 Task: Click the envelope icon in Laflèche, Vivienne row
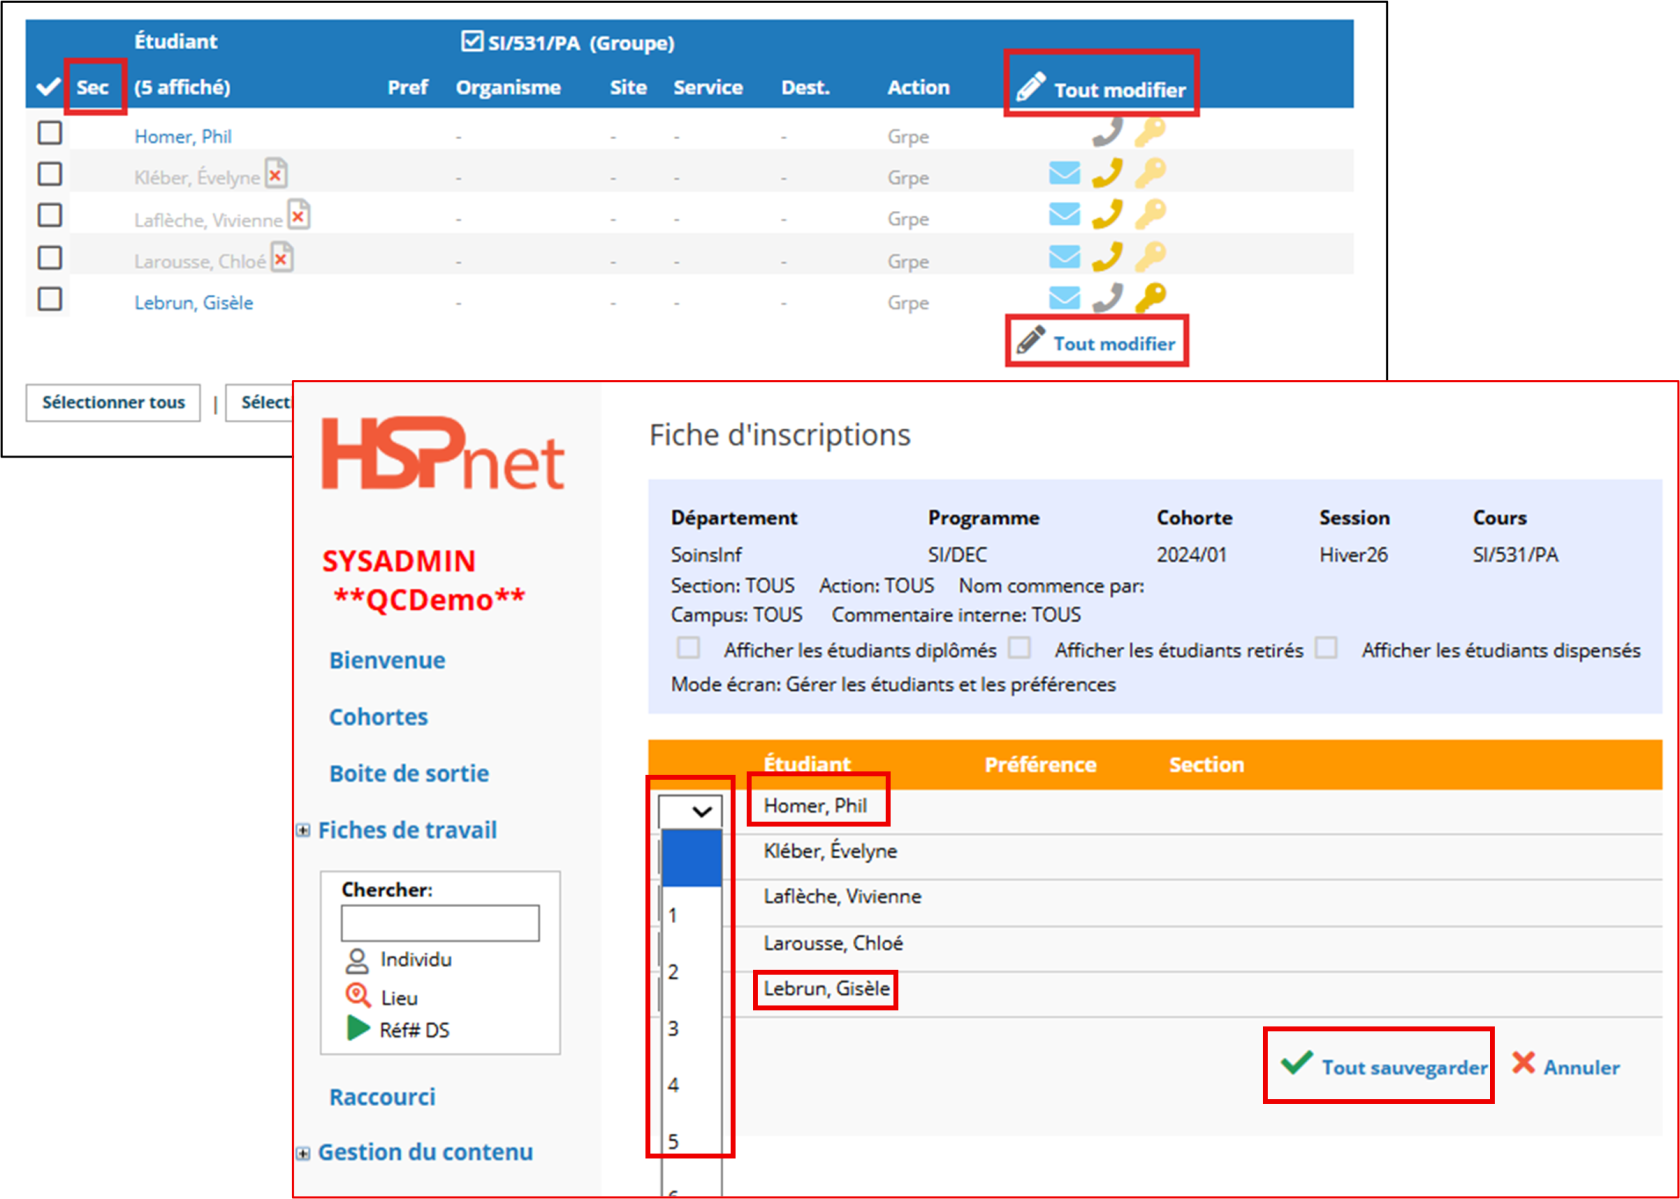(x=1064, y=214)
